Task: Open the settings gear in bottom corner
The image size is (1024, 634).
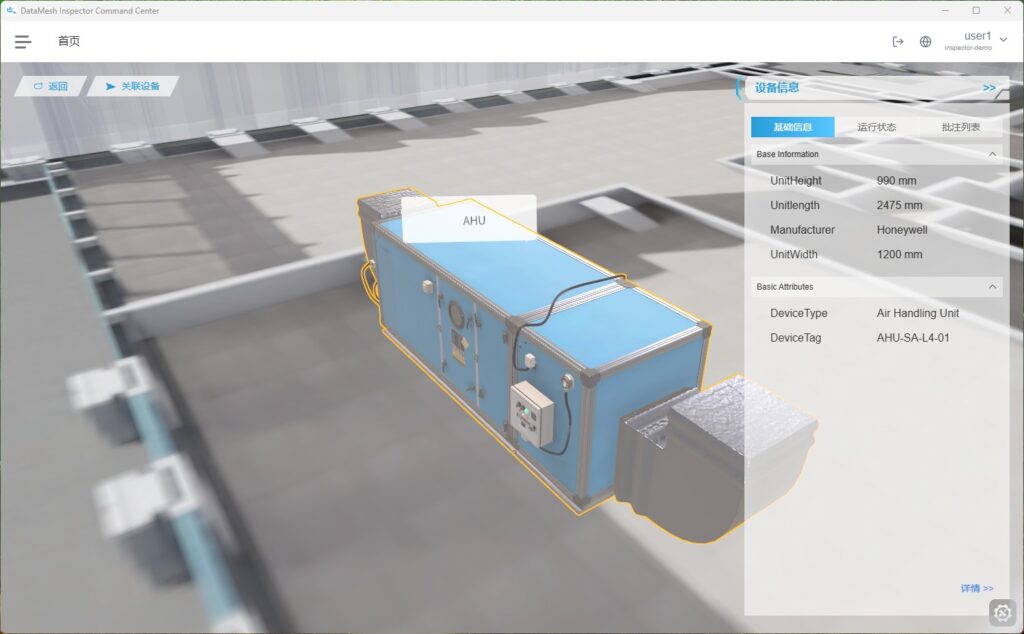Action: coord(1002,612)
